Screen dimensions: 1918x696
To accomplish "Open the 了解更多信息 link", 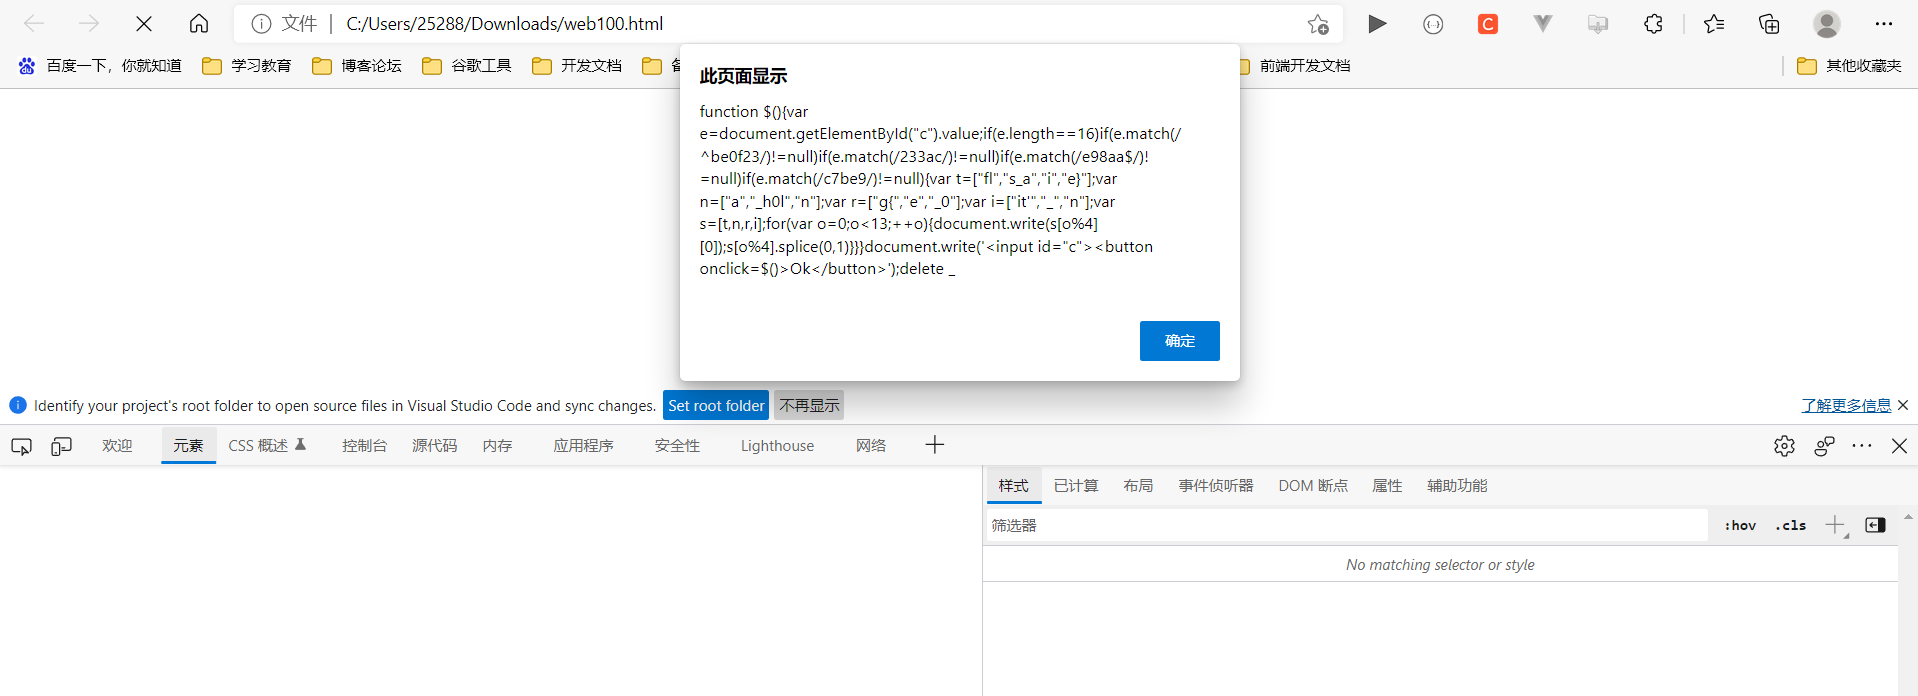I will (1846, 405).
